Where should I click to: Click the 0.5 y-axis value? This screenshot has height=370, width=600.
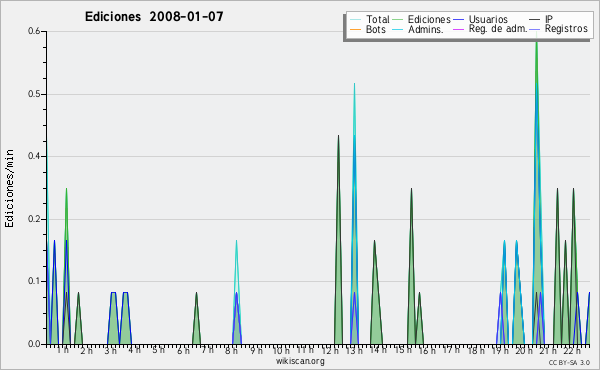pos(34,94)
